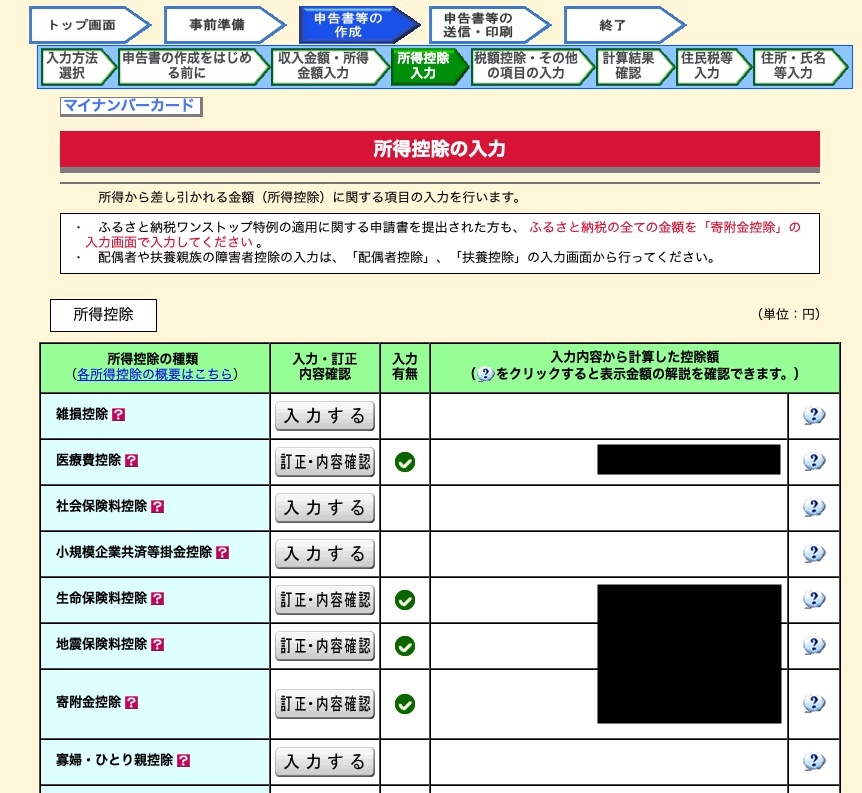Open 収入金額・所得金額入力 sub-step
The height and width of the screenshot is (793, 862).
click(x=330, y=66)
